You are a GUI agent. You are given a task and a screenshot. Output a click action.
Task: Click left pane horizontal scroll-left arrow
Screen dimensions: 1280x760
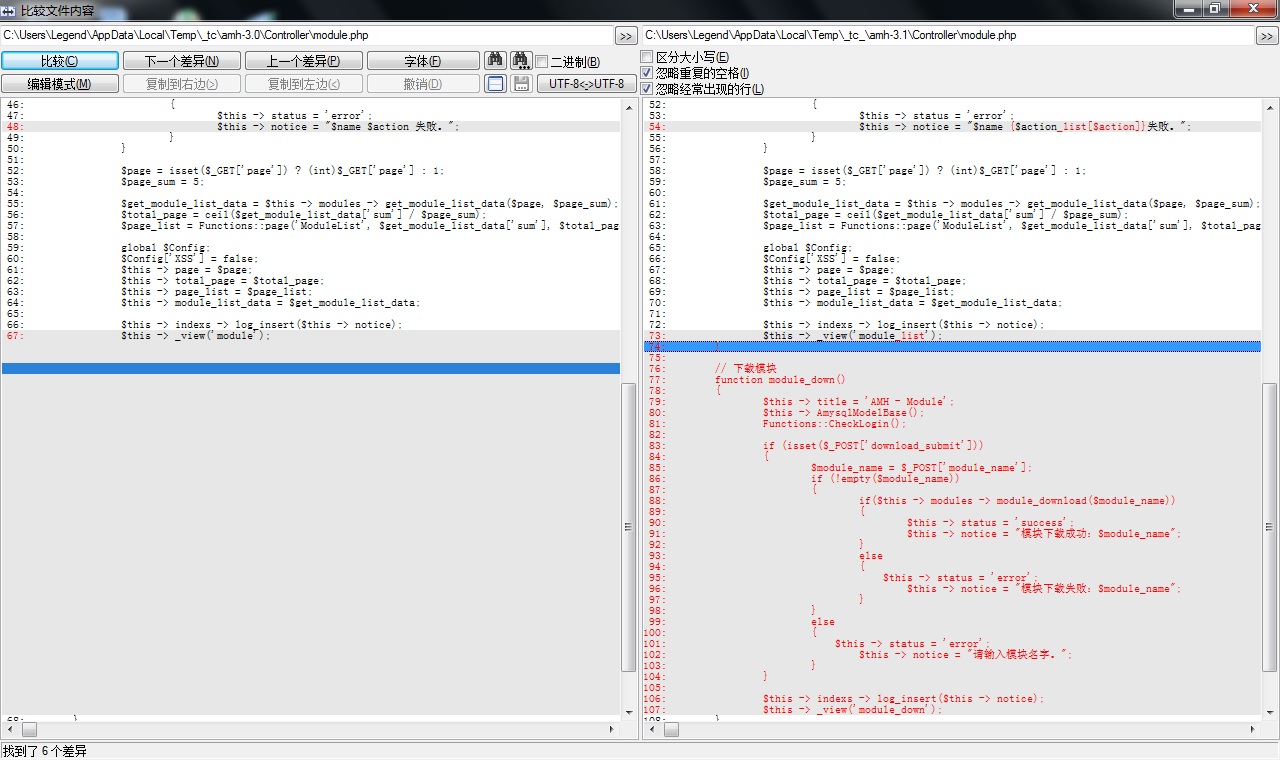(10, 730)
